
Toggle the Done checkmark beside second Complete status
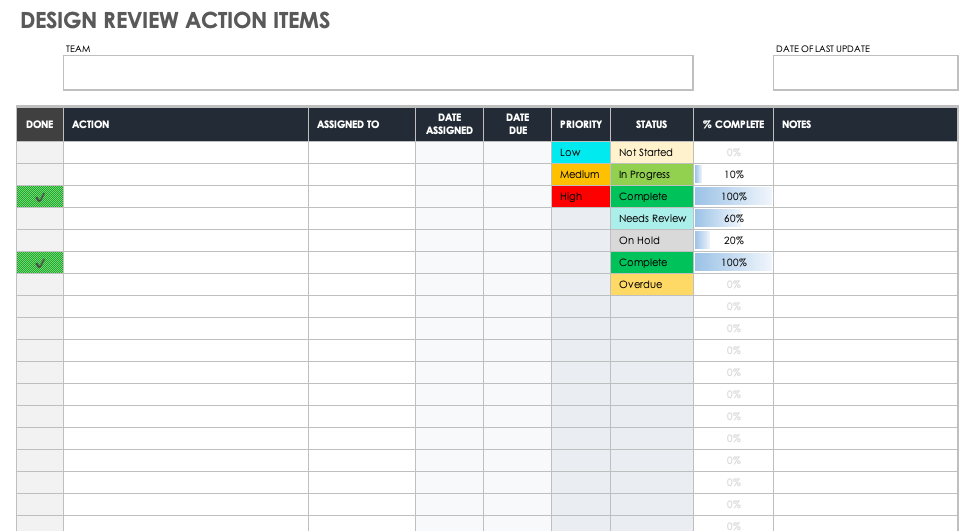[40, 263]
